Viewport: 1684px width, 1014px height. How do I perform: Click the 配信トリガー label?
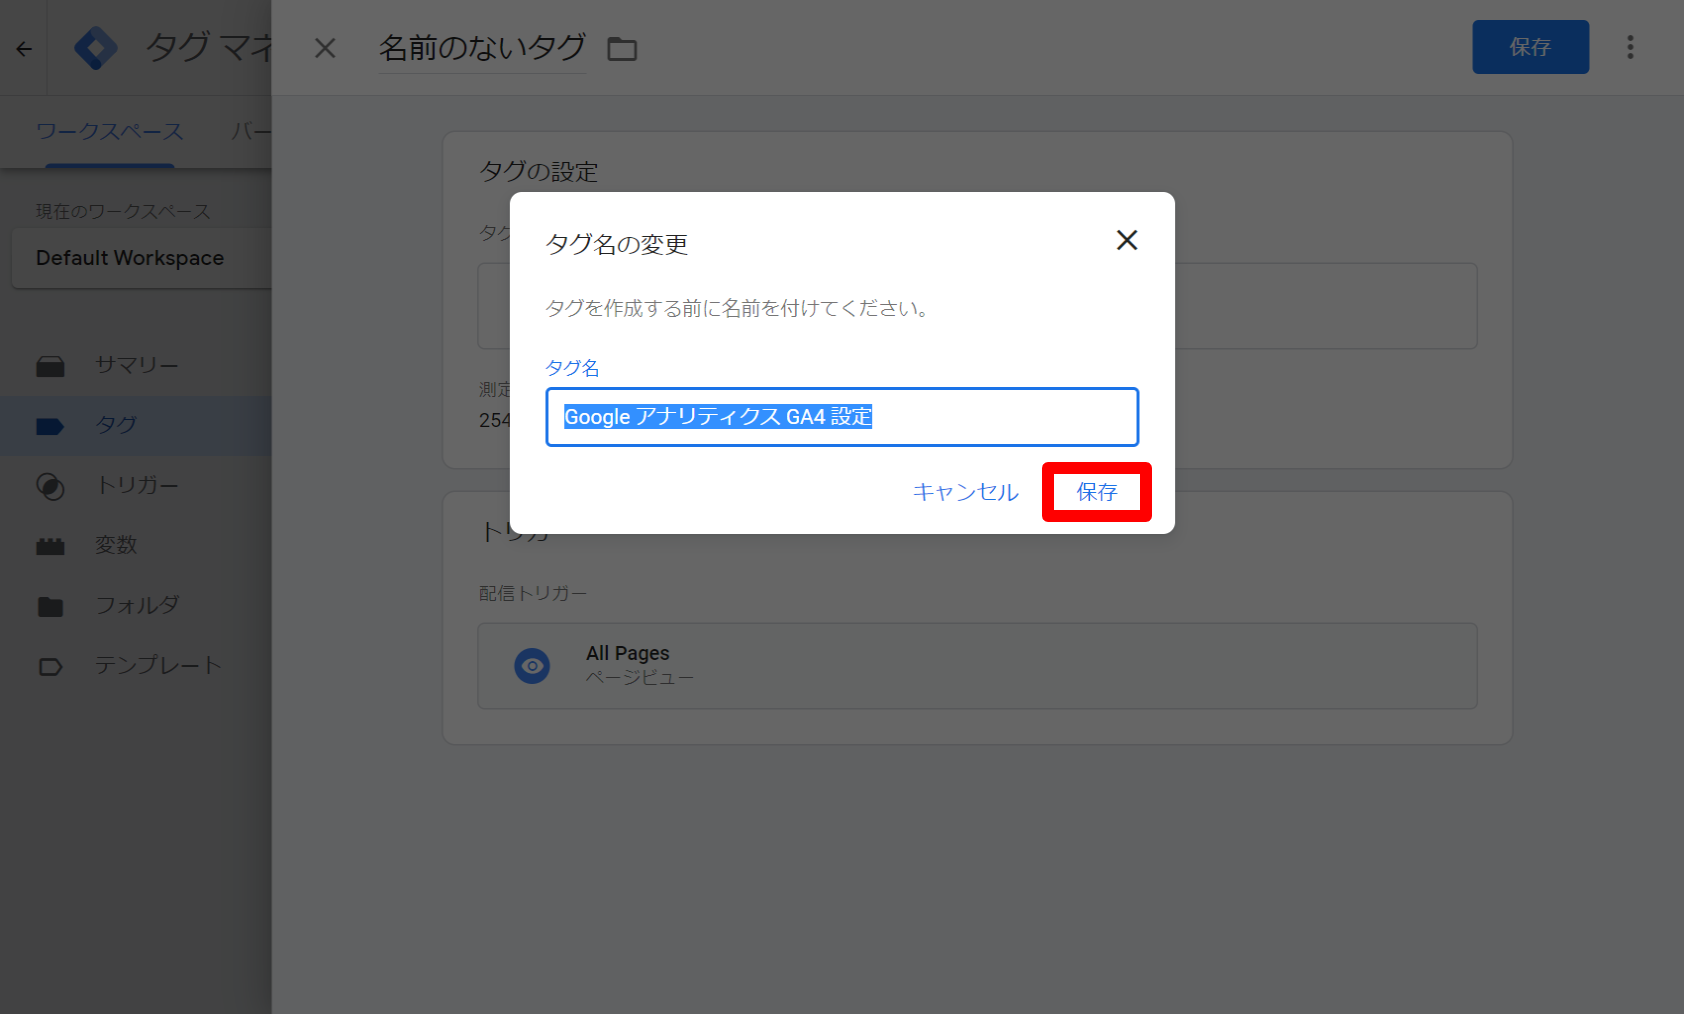pos(533,593)
